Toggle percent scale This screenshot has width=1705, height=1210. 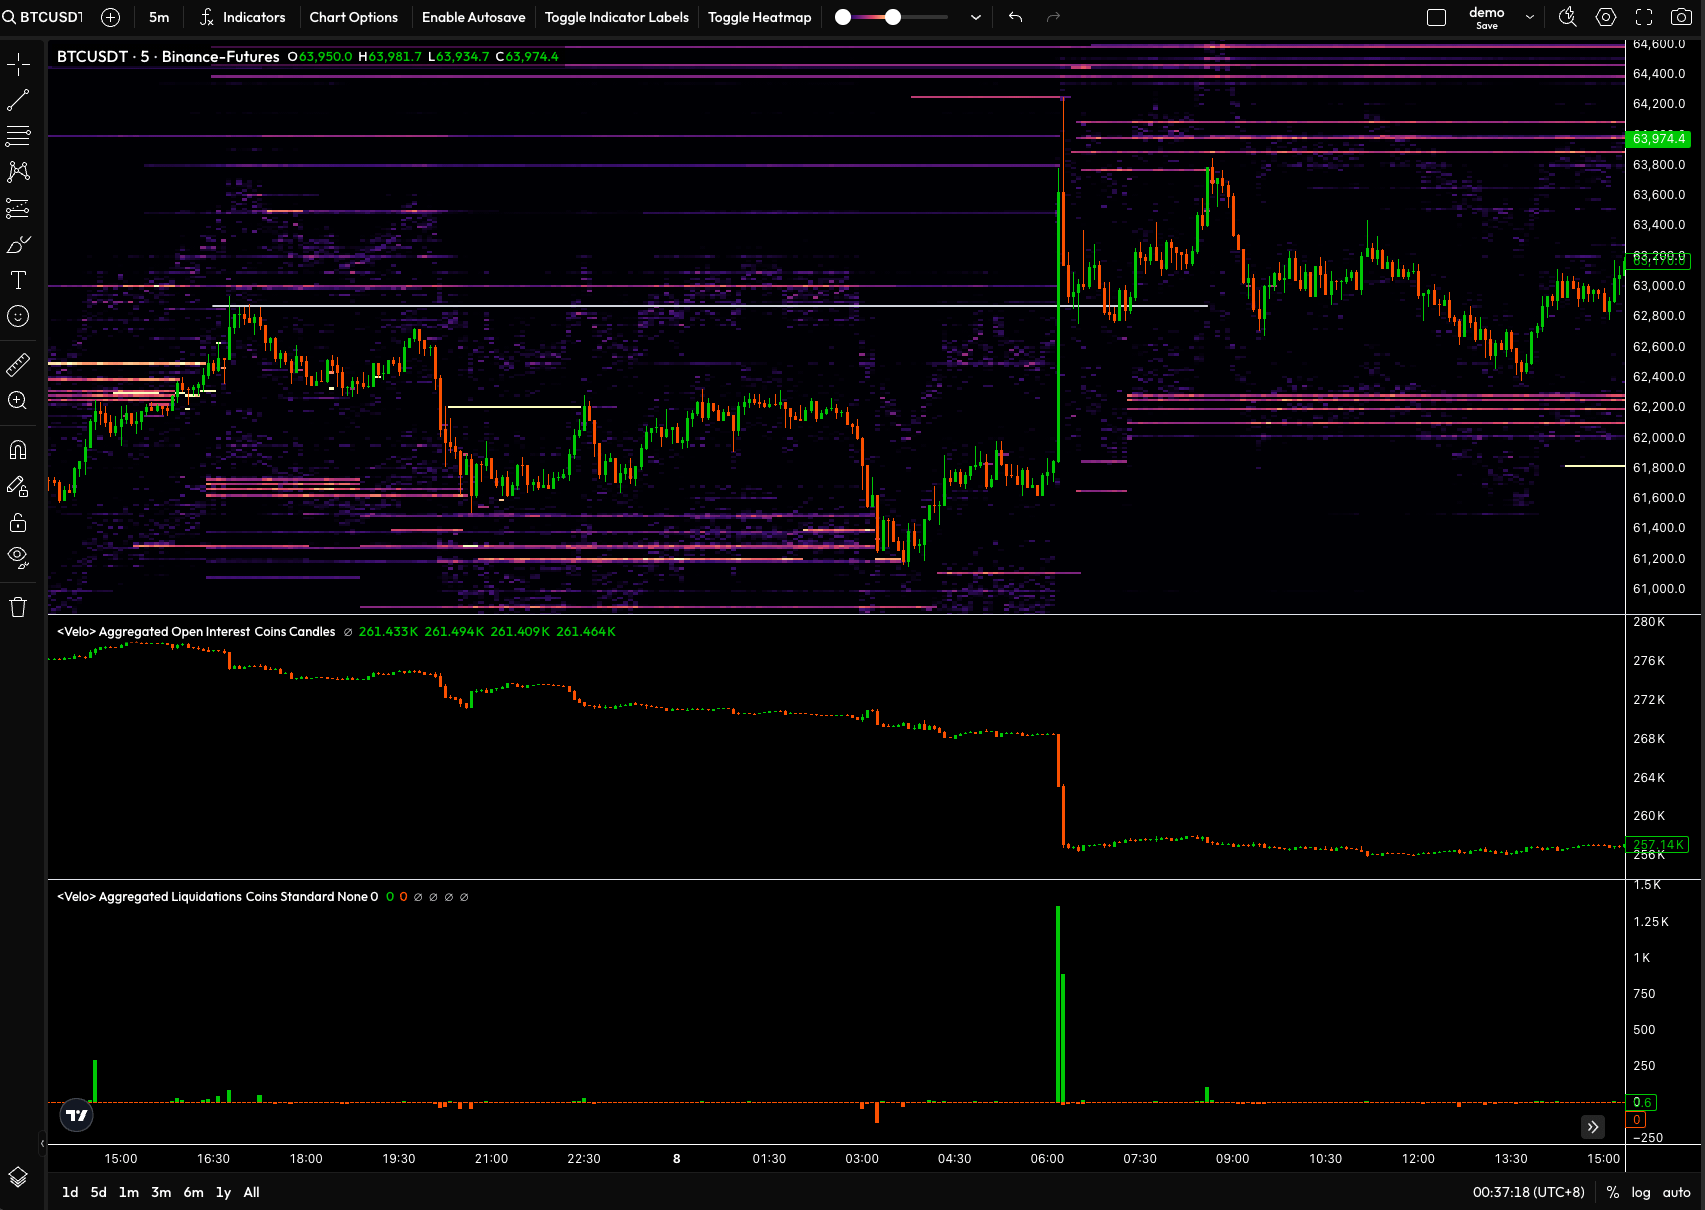[1612, 1192]
